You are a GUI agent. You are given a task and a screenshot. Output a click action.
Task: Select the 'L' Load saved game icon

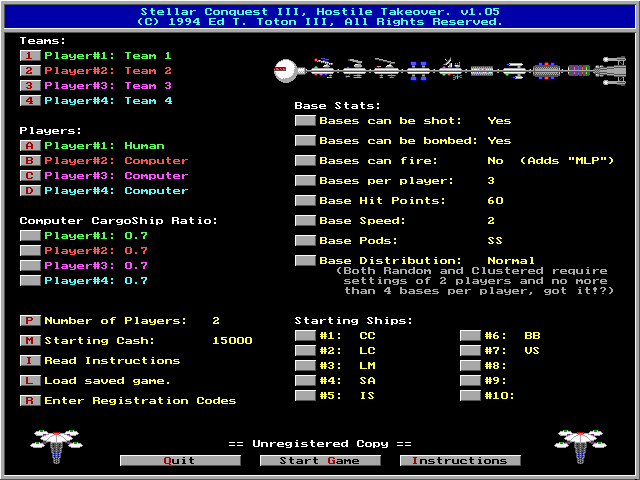tap(29, 381)
